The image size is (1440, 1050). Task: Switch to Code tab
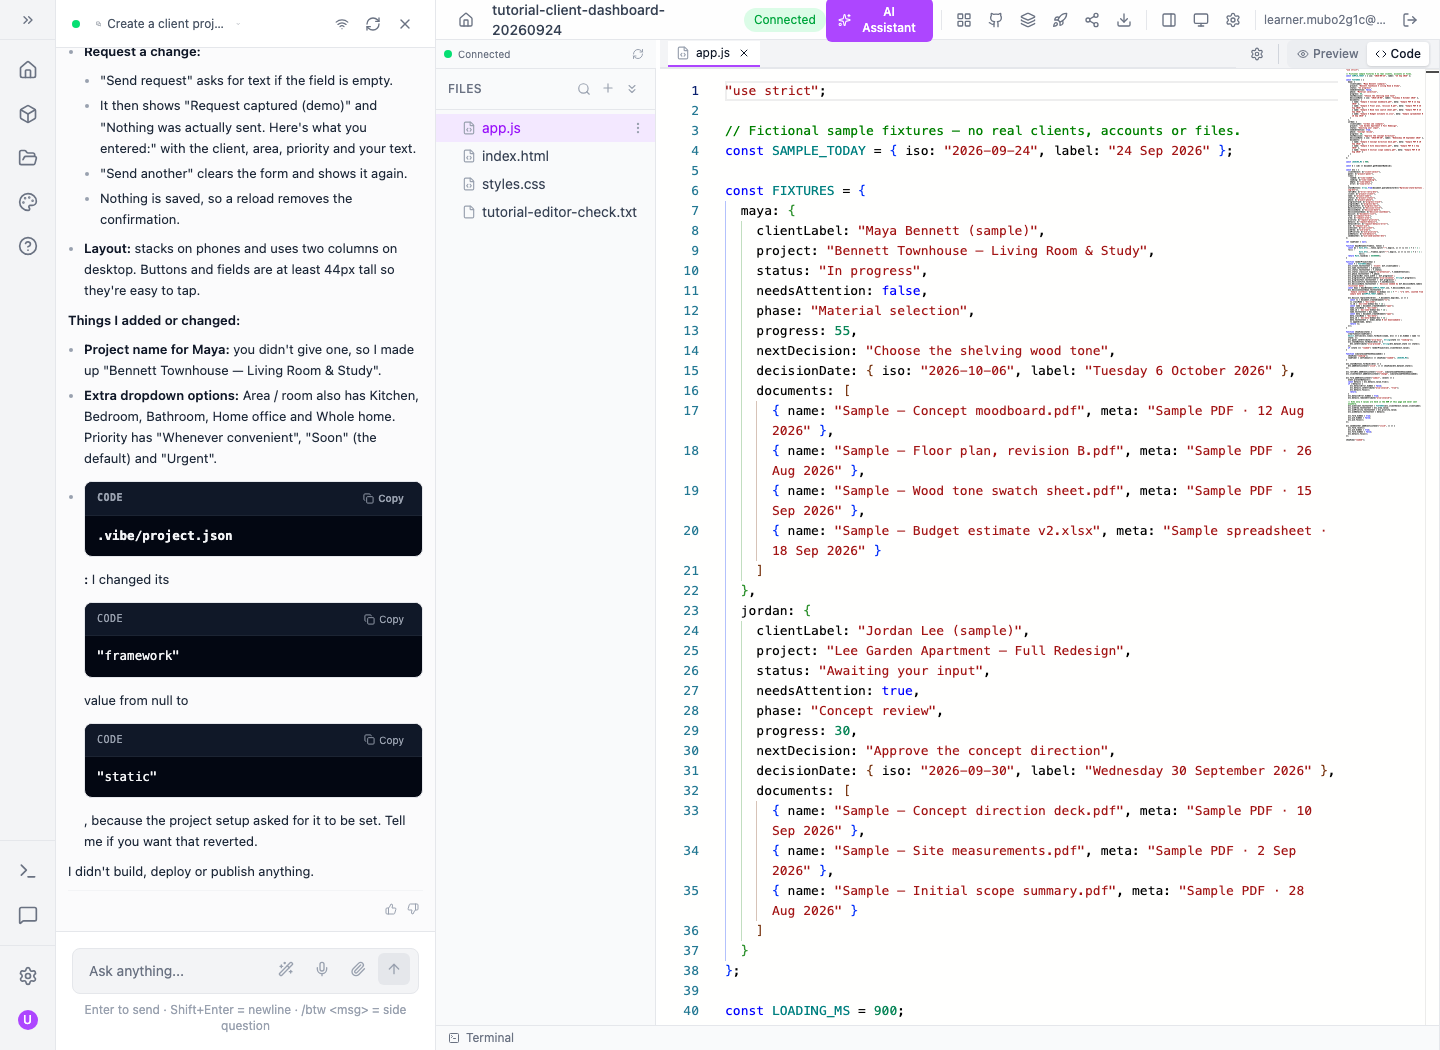tap(1398, 54)
